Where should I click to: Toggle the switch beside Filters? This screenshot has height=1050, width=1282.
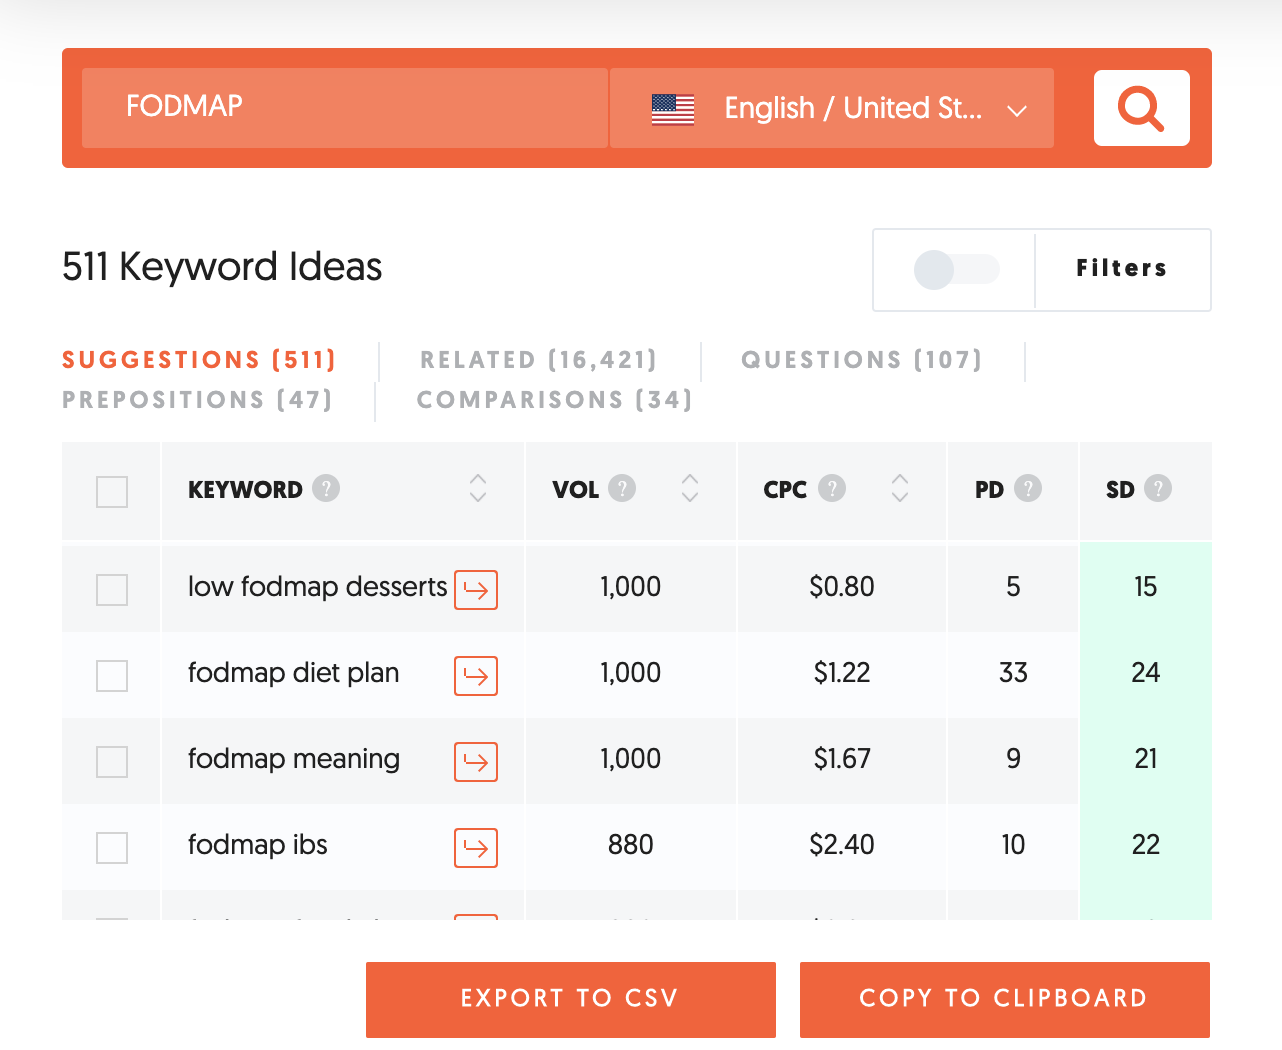click(x=955, y=269)
